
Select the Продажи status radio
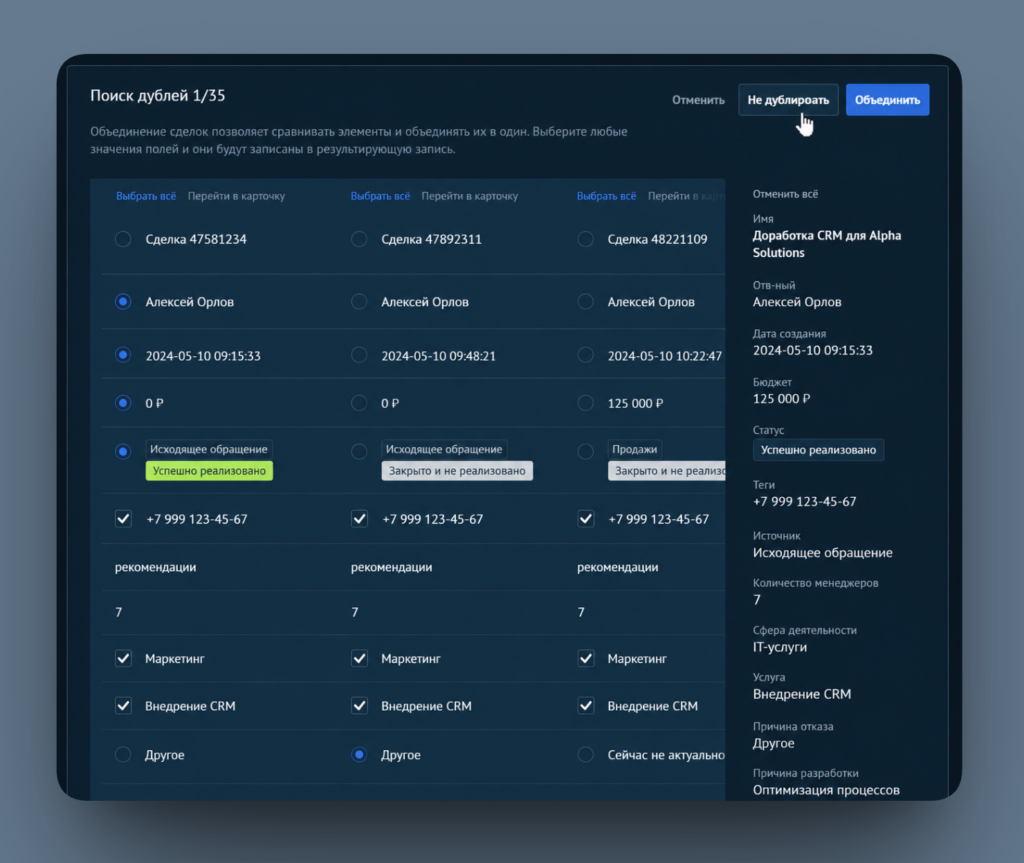(585, 451)
